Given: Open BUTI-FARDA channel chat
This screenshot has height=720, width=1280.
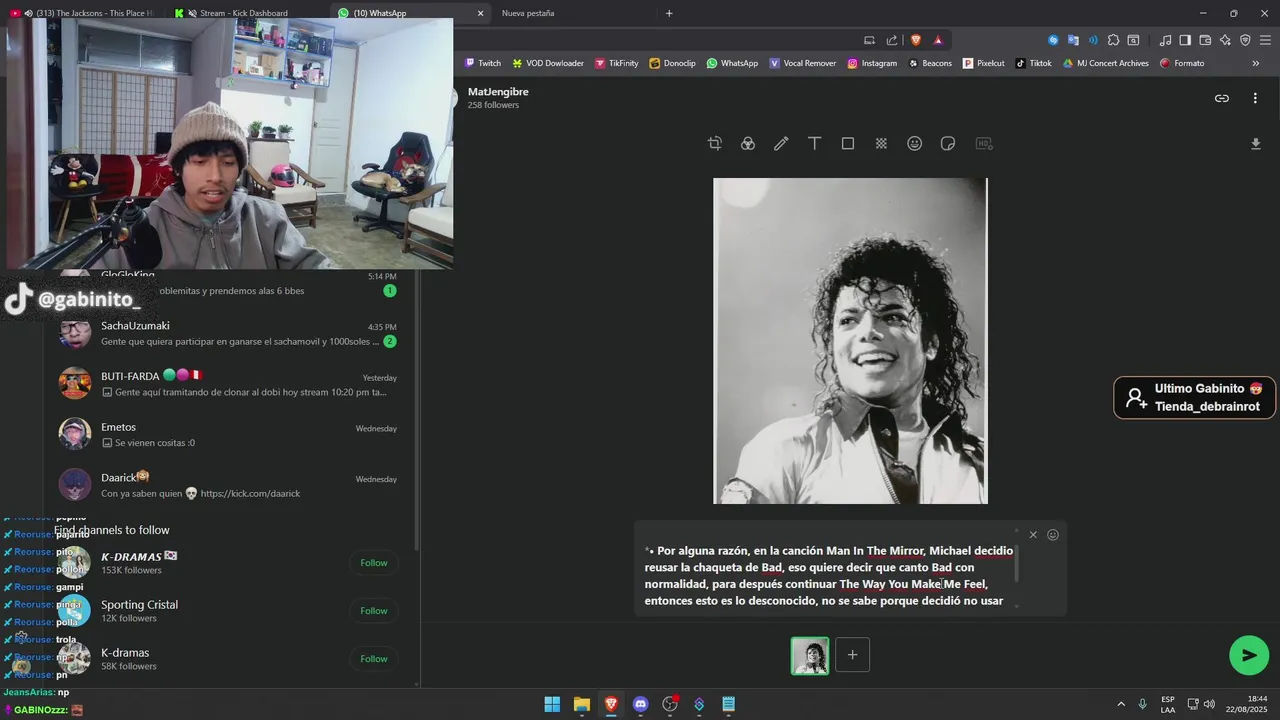Looking at the screenshot, I should point(228,384).
